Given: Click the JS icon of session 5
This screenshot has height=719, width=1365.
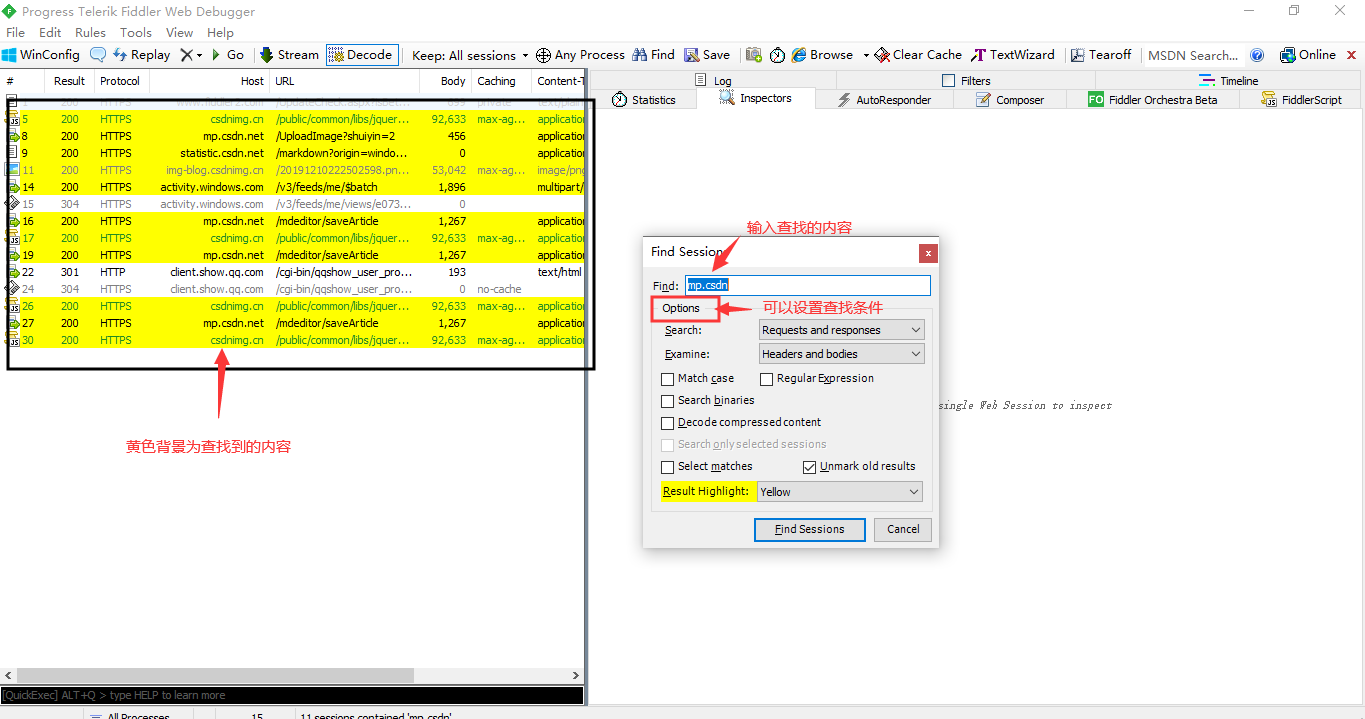Looking at the screenshot, I should coord(13,119).
